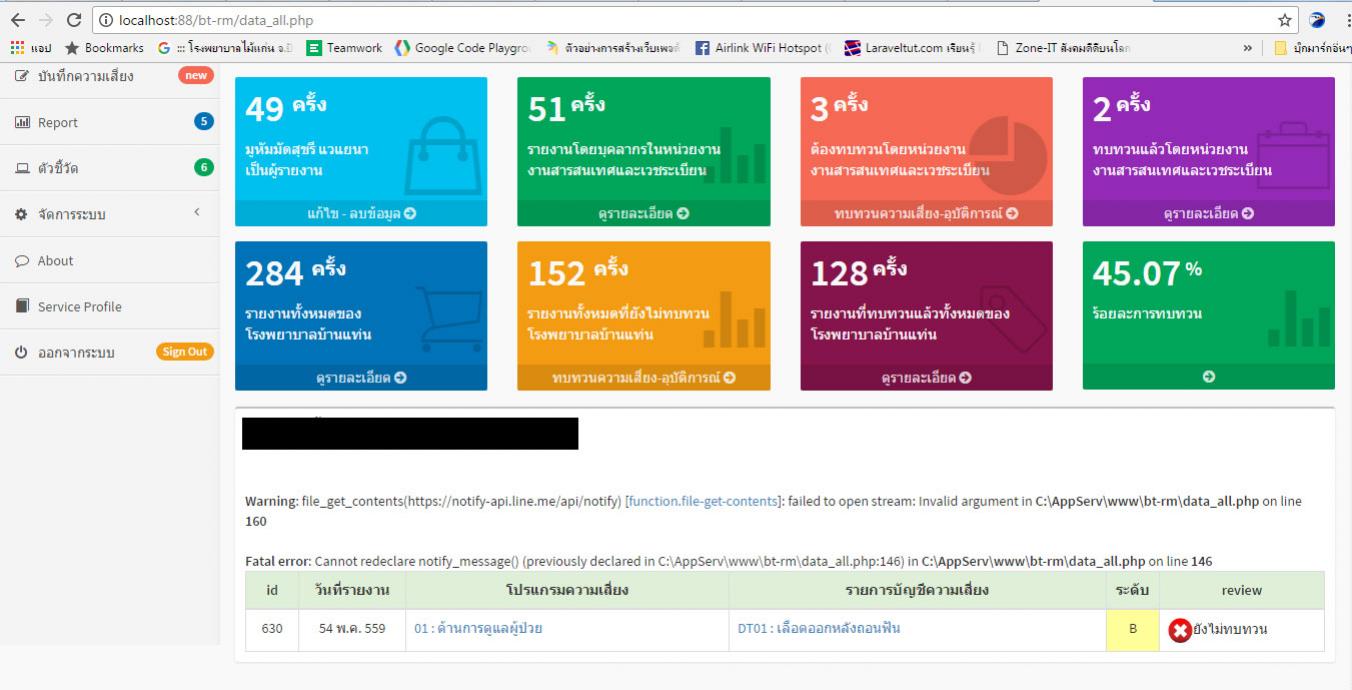Screen dimensions: 1352x690
Task: Click the 45.07 % percentage value
Action: [1147, 272]
